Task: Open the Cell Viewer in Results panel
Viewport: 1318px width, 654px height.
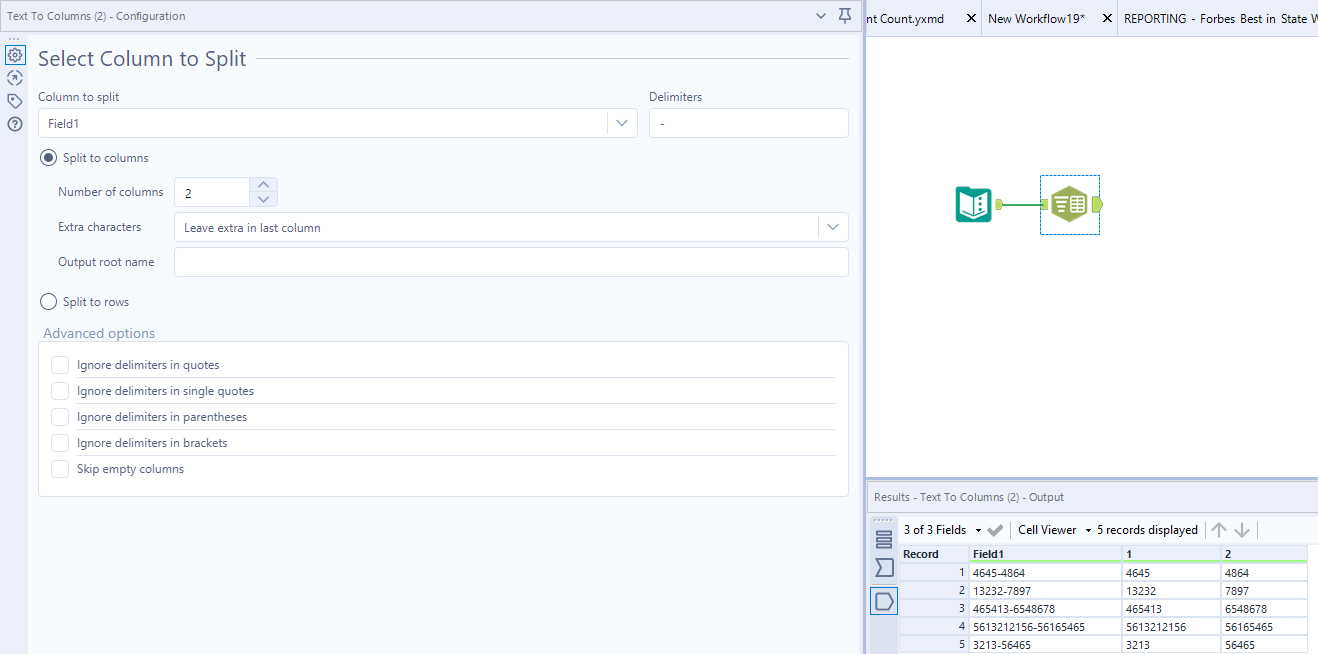Action: click(1047, 529)
